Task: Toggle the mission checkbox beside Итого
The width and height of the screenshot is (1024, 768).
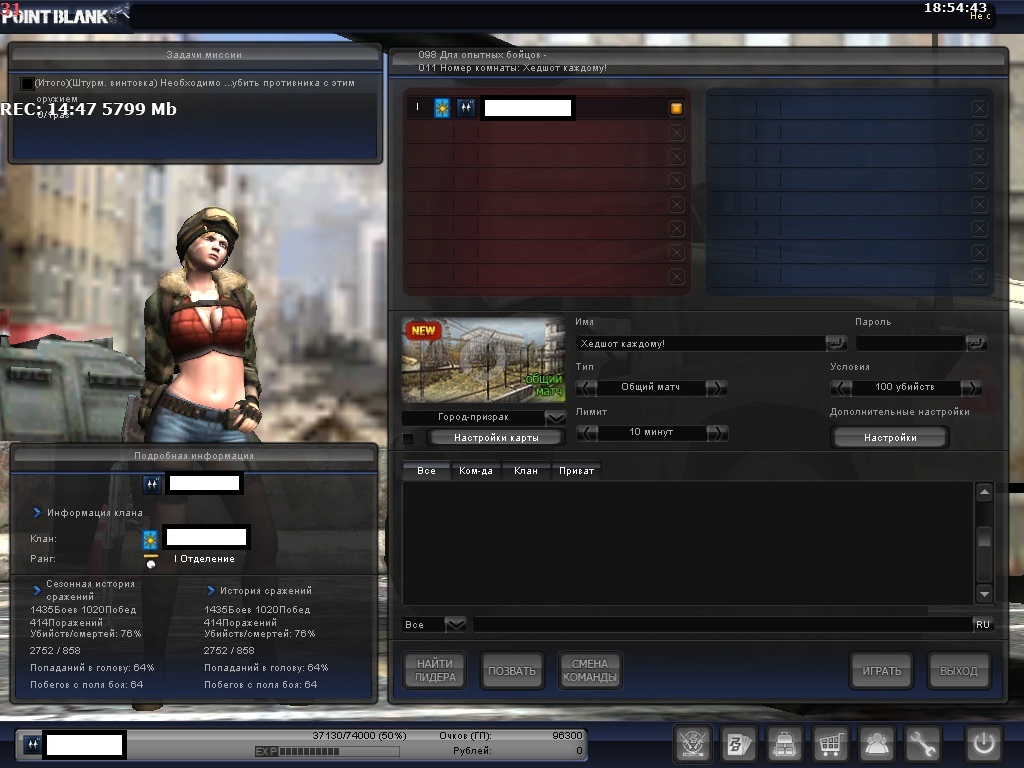Action: click(27, 84)
